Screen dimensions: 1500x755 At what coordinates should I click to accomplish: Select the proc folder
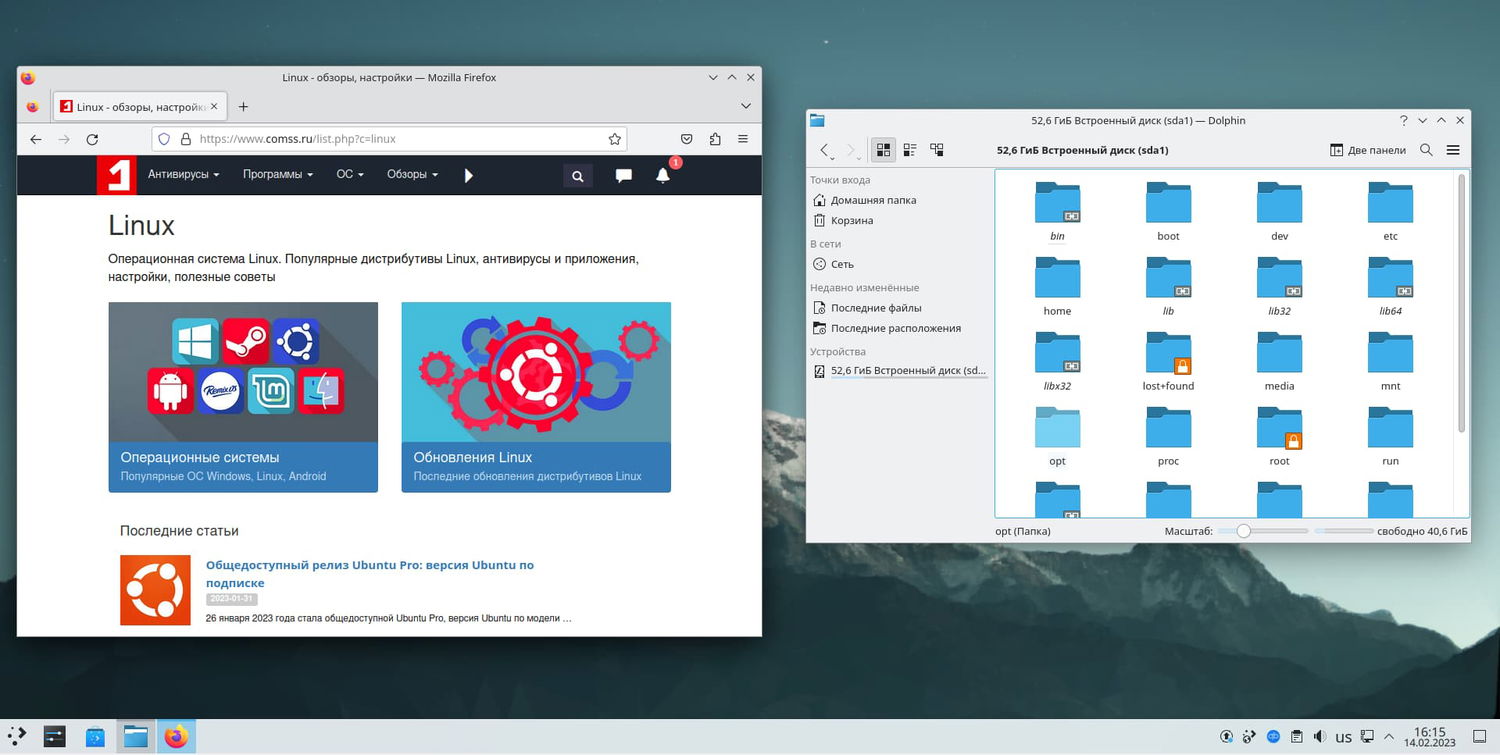(x=1168, y=437)
